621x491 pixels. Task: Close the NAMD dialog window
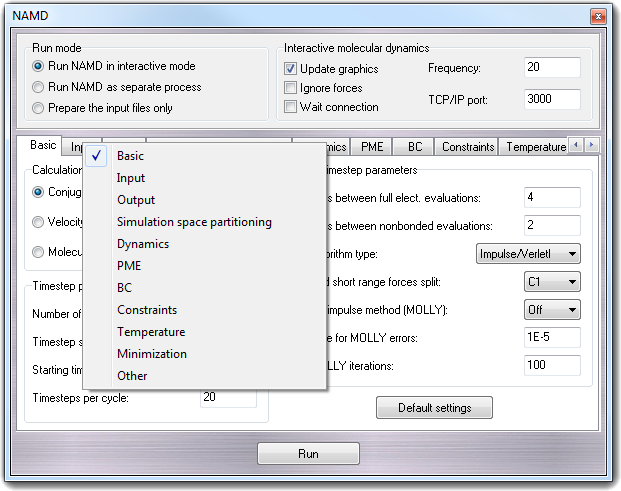[x=597, y=16]
